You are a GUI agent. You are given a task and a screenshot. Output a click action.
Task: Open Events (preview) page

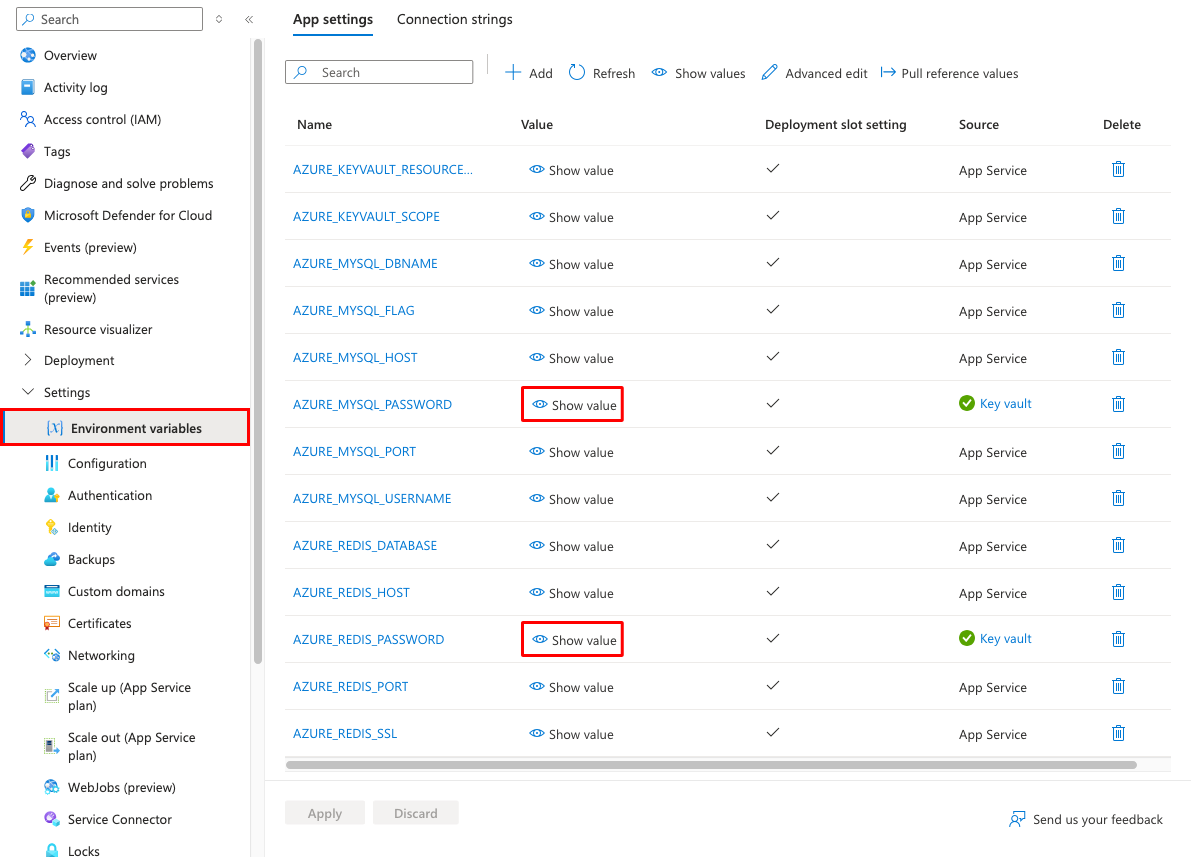[x=90, y=247]
